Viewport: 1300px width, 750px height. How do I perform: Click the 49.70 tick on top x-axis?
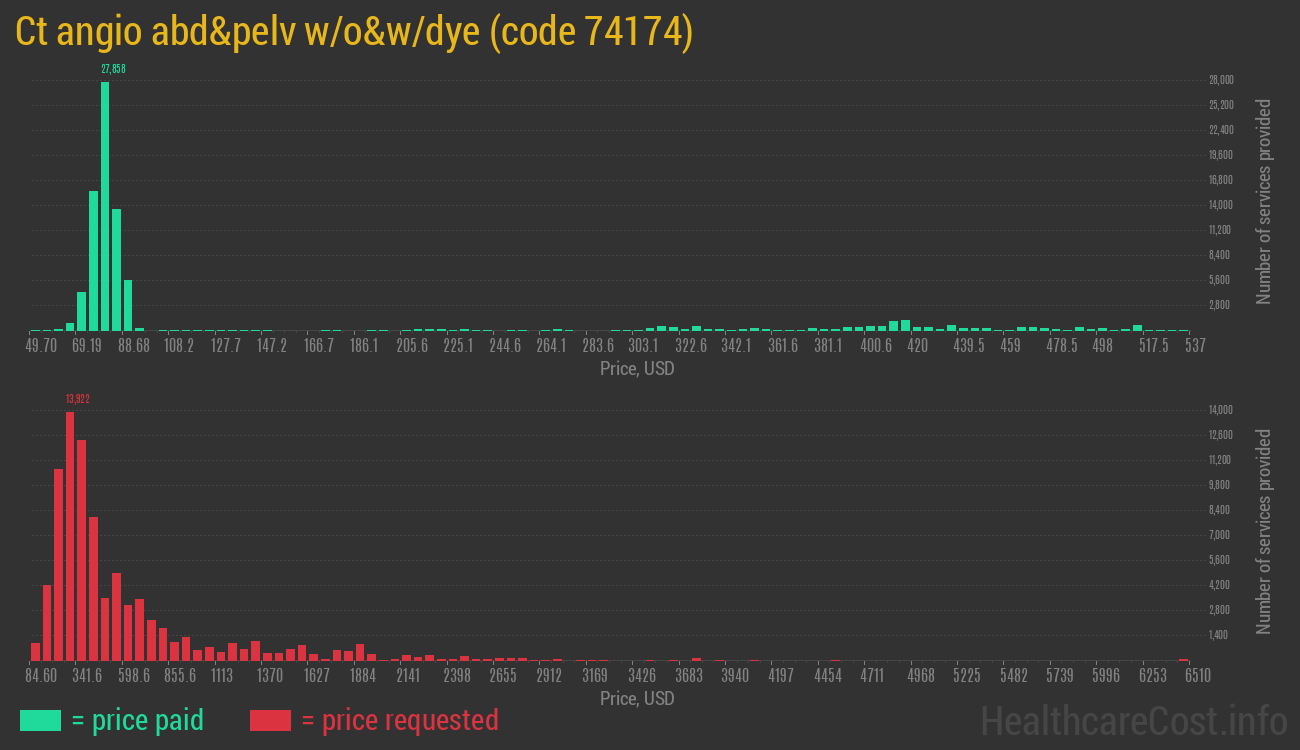coord(41,346)
